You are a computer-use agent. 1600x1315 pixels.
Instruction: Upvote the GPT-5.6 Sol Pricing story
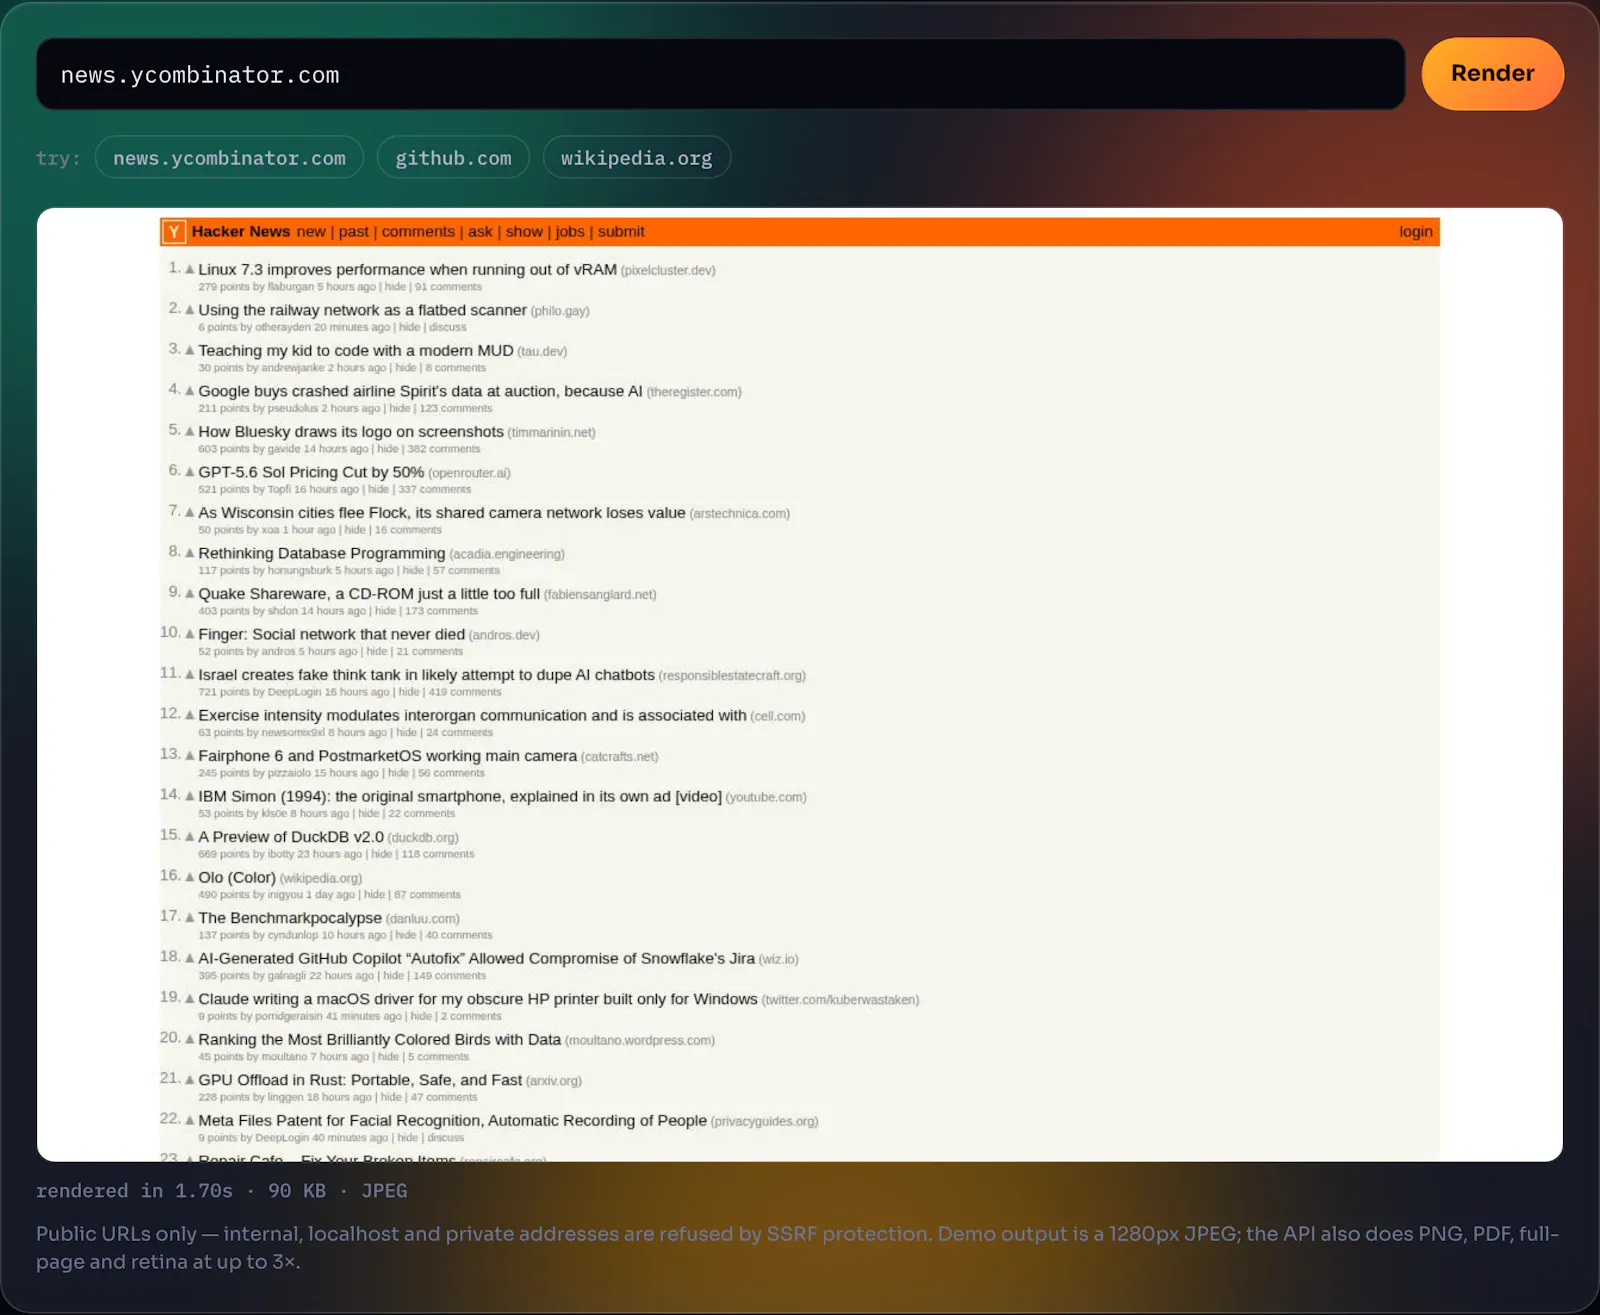(x=189, y=472)
